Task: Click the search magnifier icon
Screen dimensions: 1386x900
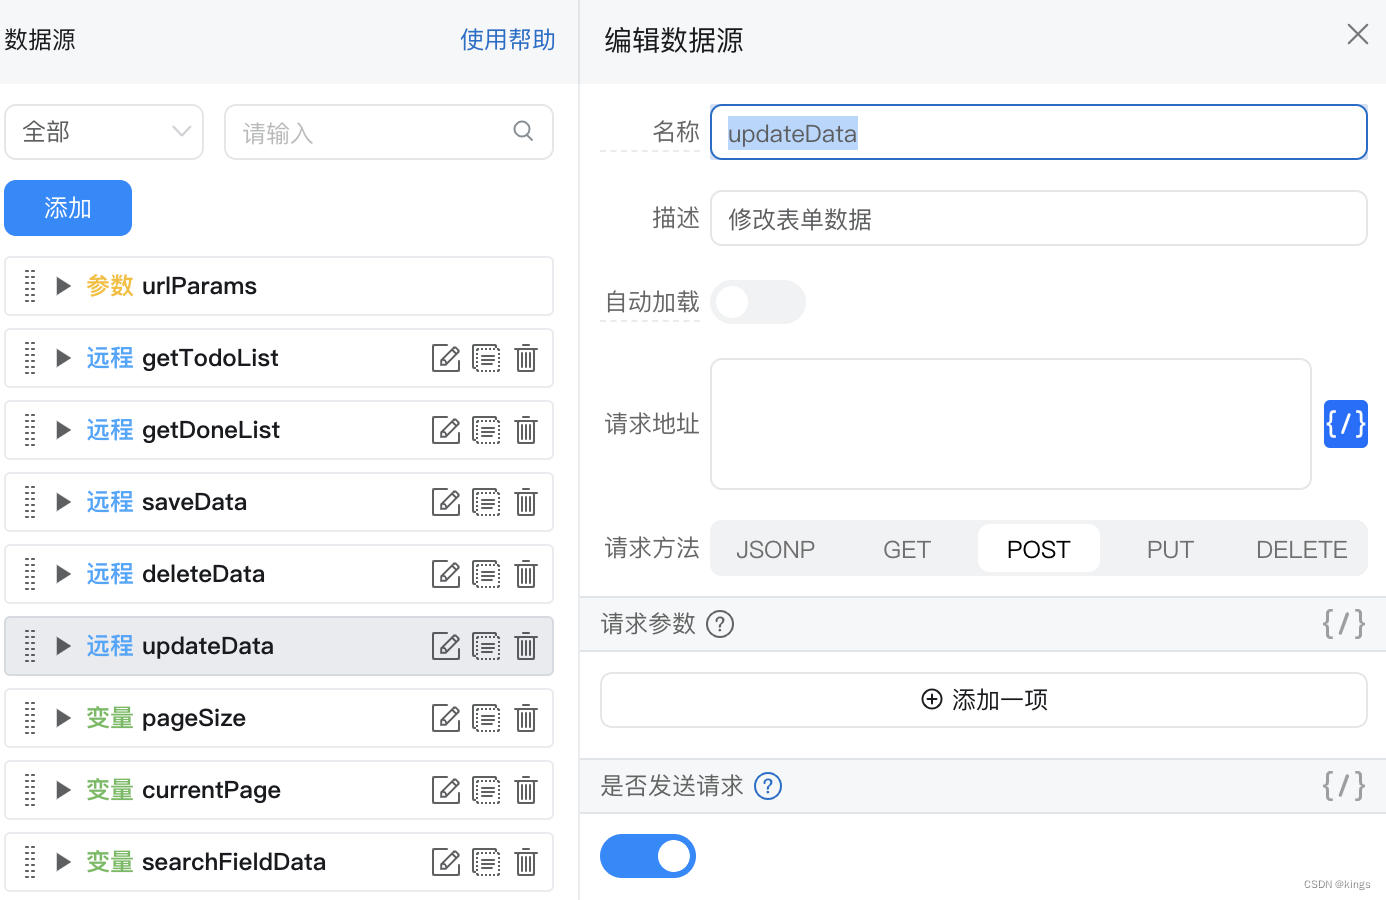Action: [523, 131]
